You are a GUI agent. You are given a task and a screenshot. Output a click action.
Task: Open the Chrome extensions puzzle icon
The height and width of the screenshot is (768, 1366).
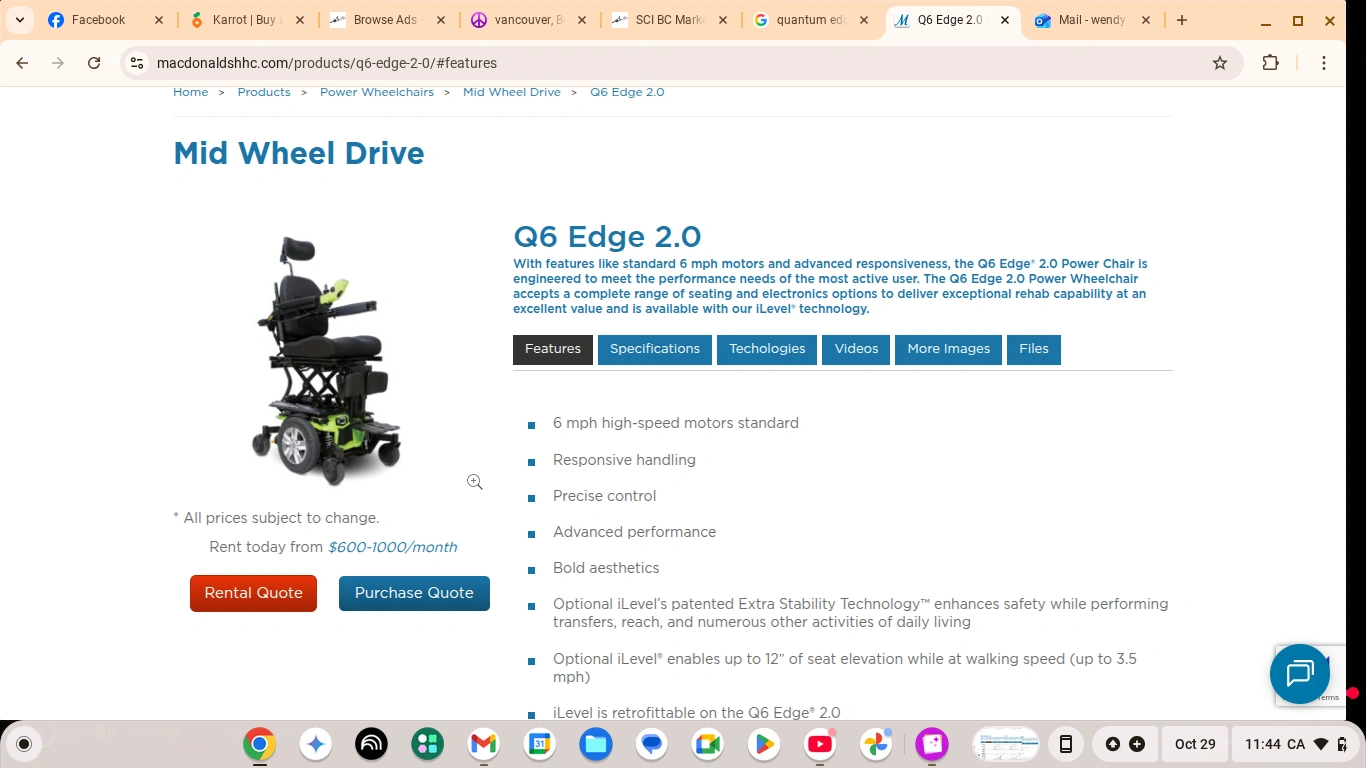click(1270, 63)
